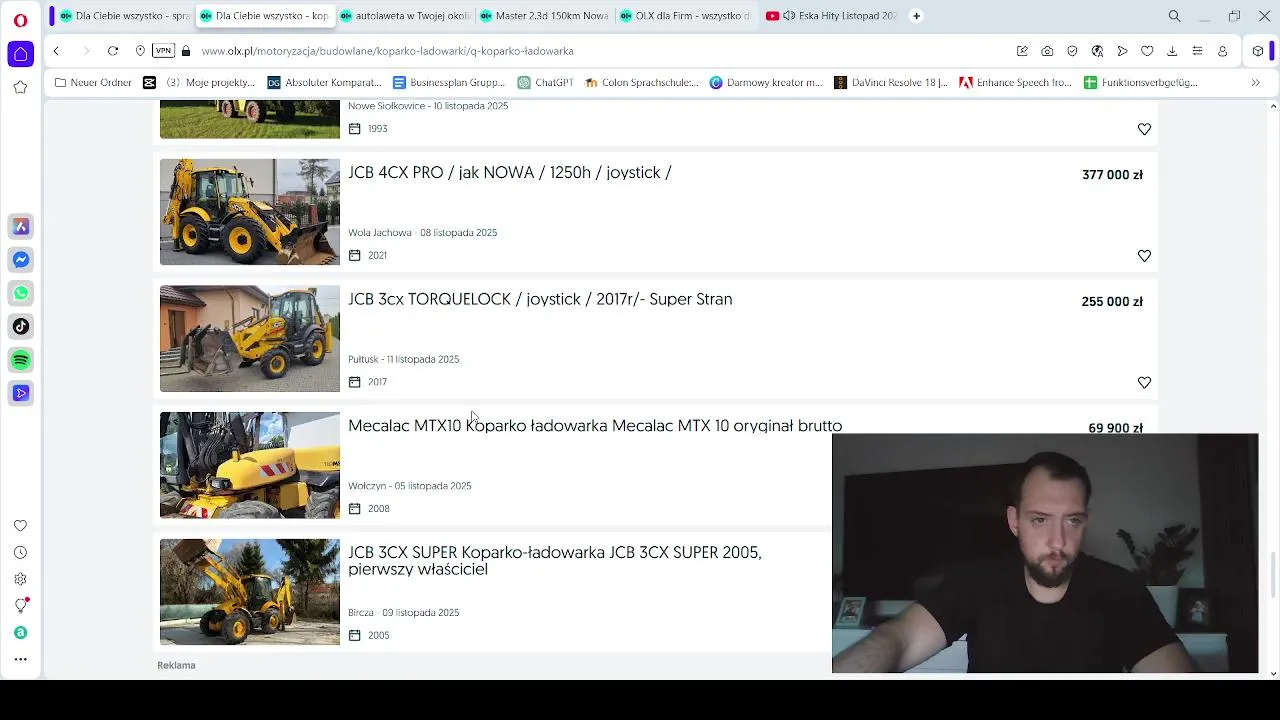Favorite the 1993 listing heart at top
Image resolution: width=1280 pixels, height=720 pixels.
click(1144, 129)
